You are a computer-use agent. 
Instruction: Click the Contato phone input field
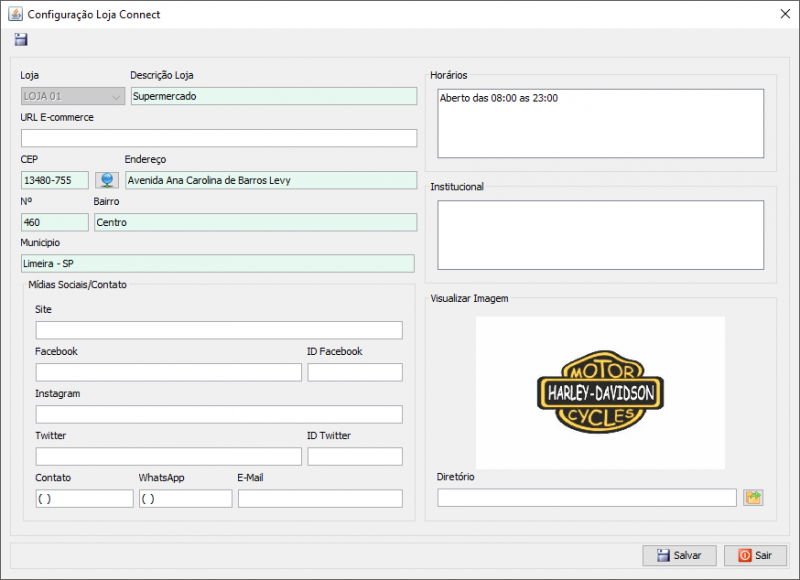coord(84,498)
